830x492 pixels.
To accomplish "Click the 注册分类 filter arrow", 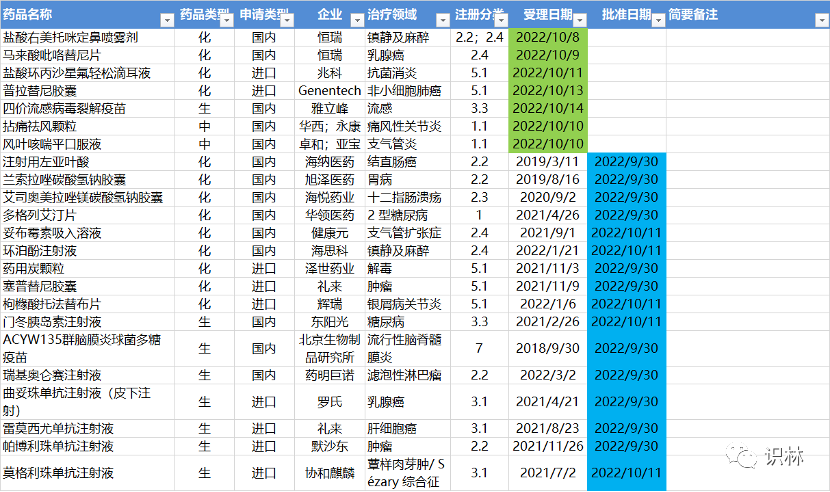I will point(500,19).
